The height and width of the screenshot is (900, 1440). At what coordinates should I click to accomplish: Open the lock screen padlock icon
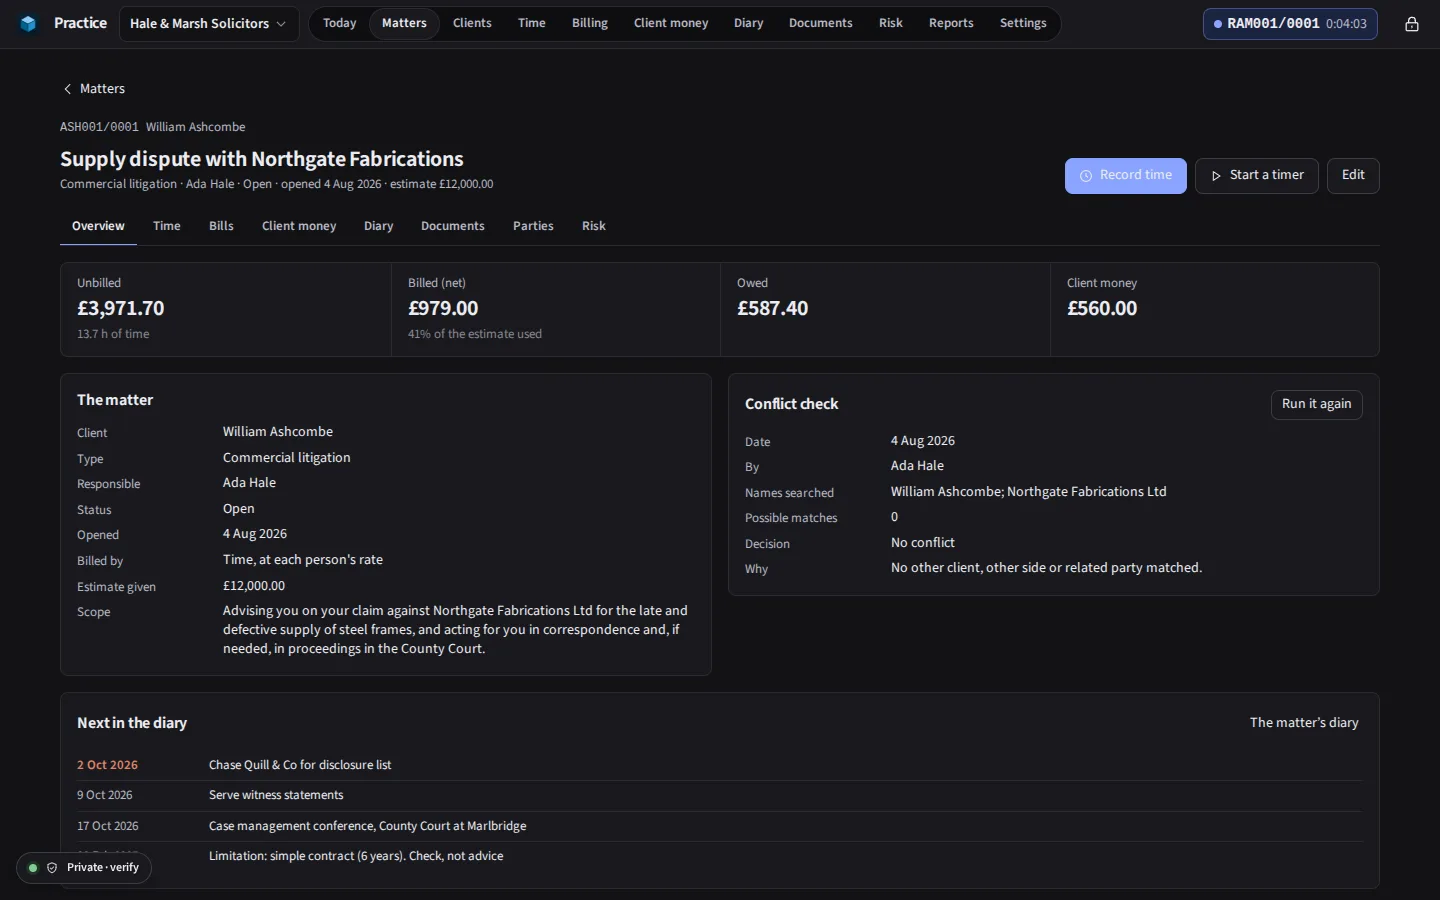1412,24
